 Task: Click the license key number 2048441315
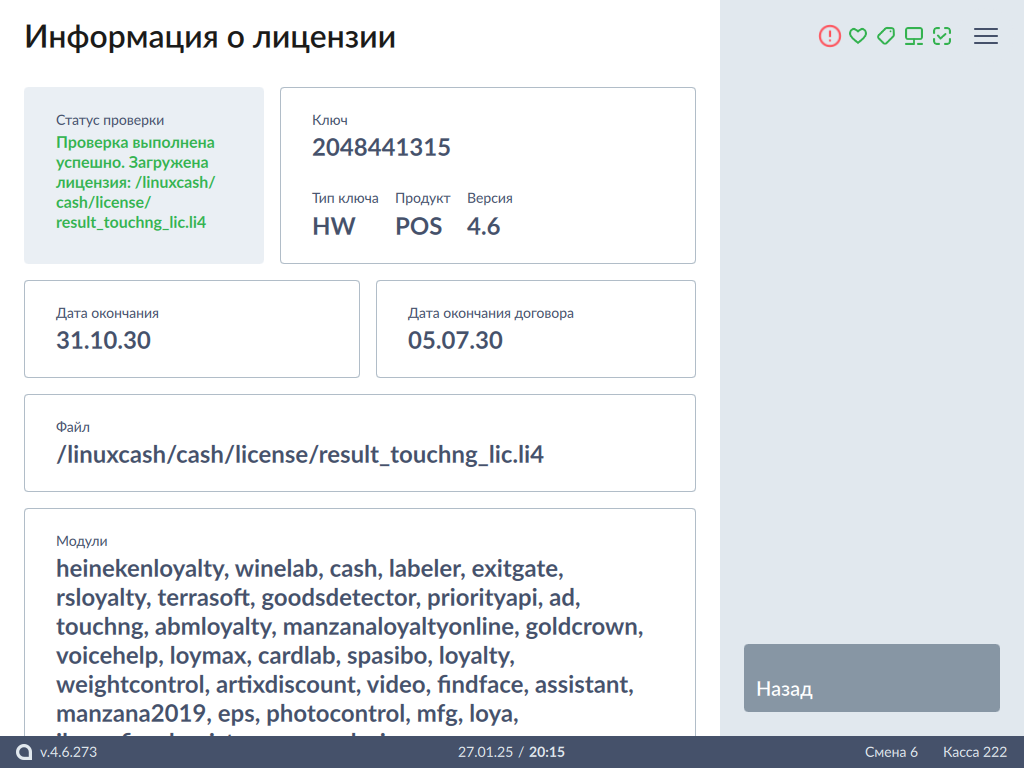tap(381, 148)
